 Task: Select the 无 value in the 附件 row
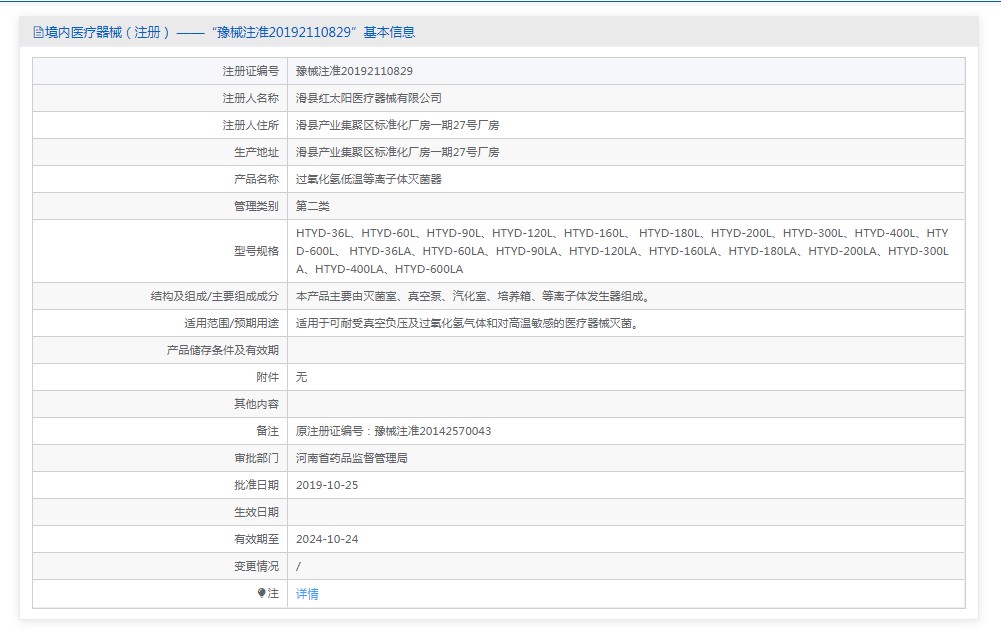301,377
